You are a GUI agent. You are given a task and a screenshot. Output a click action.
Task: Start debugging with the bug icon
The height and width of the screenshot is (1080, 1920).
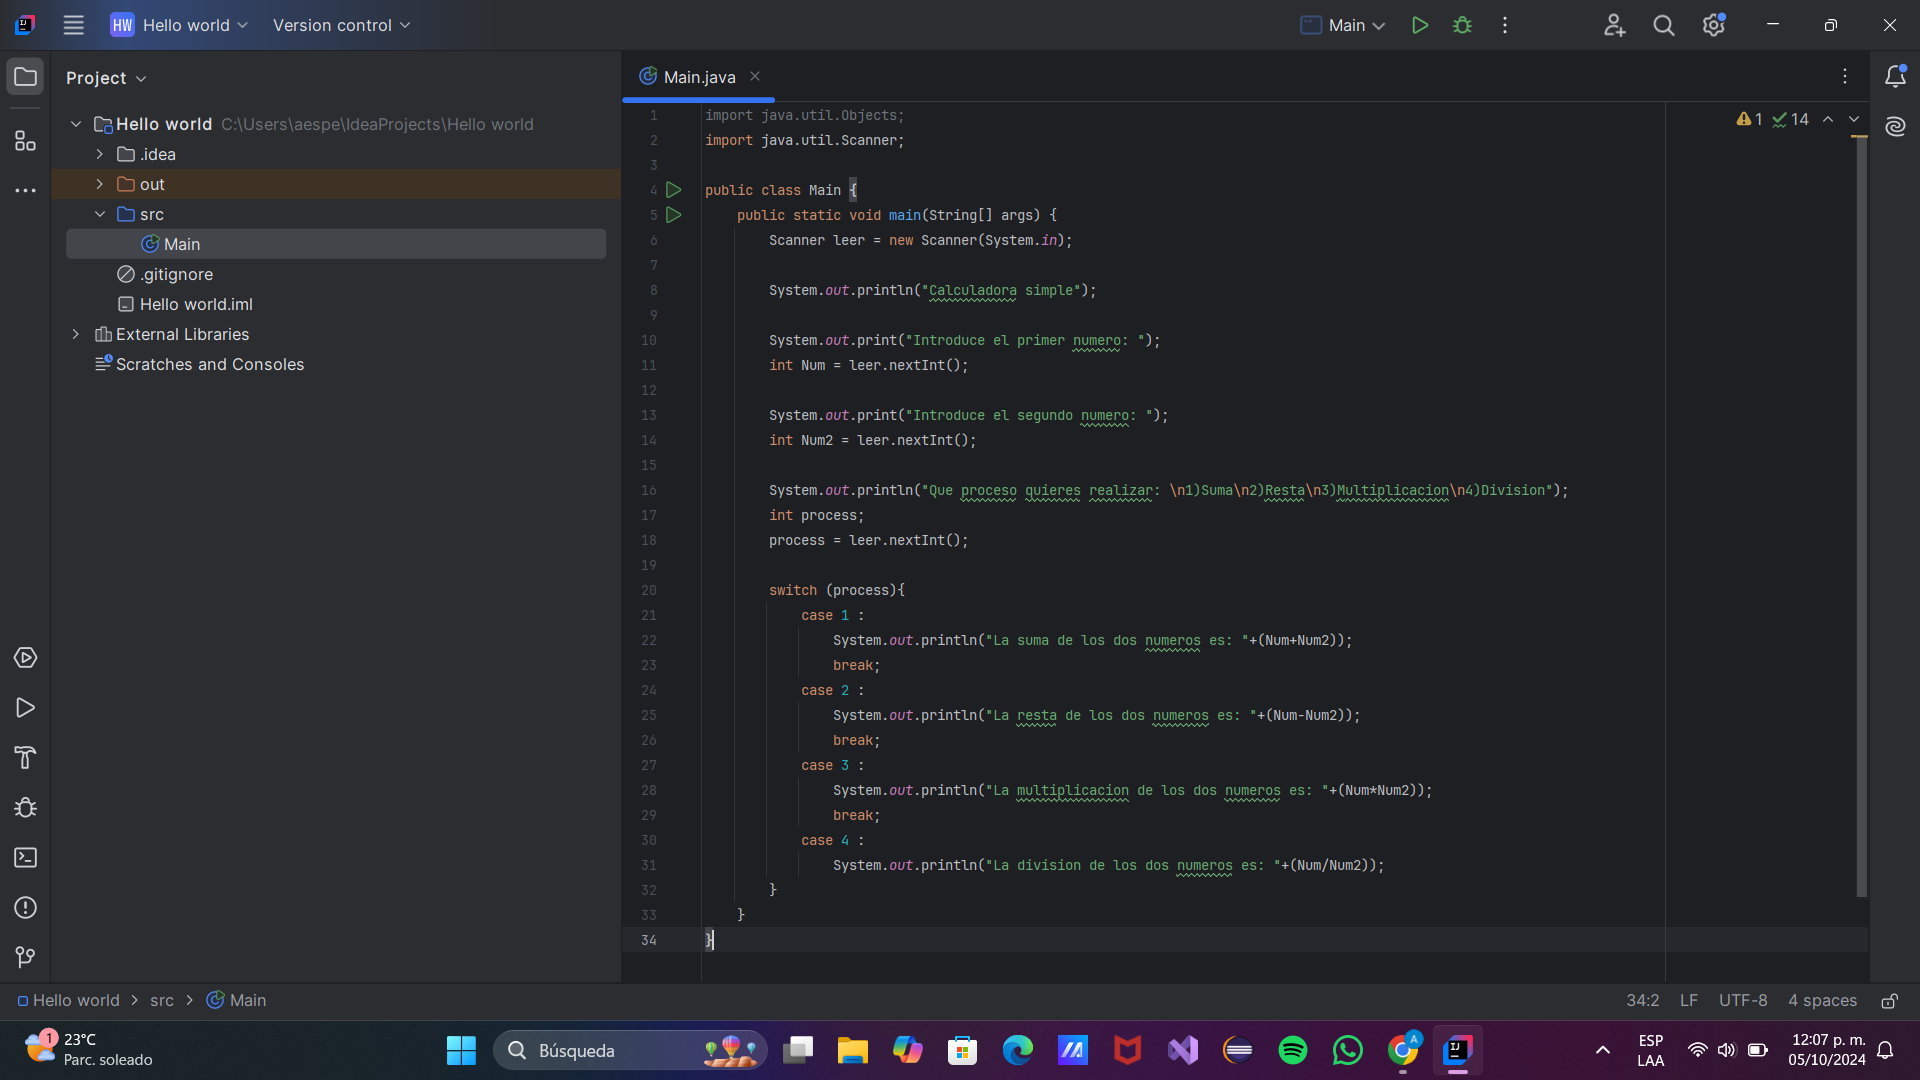pos(1462,25)
